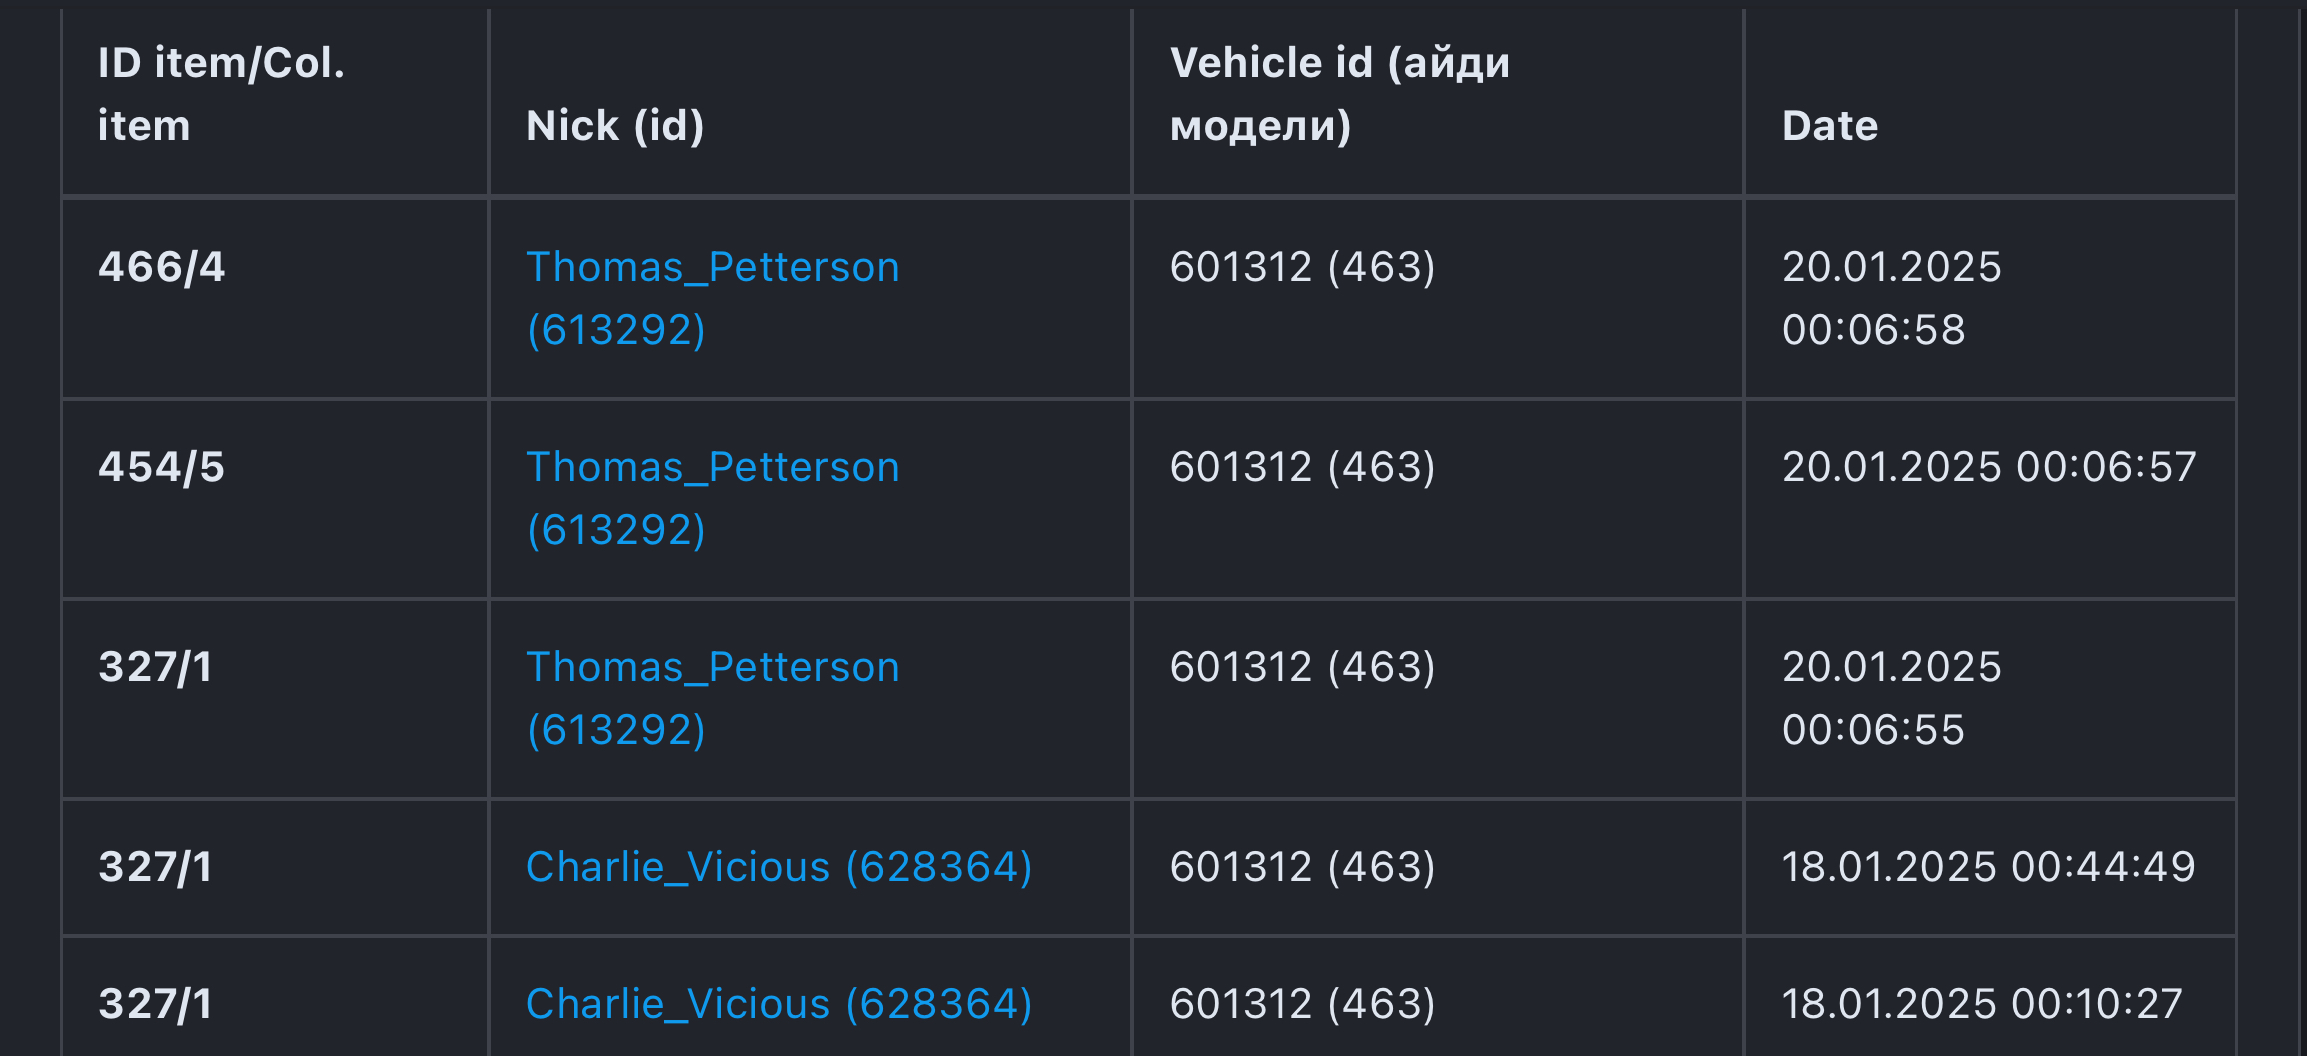Select the 327/1 cell in the 00:06:55 row

pyautogui.click(x=155, y=668)
